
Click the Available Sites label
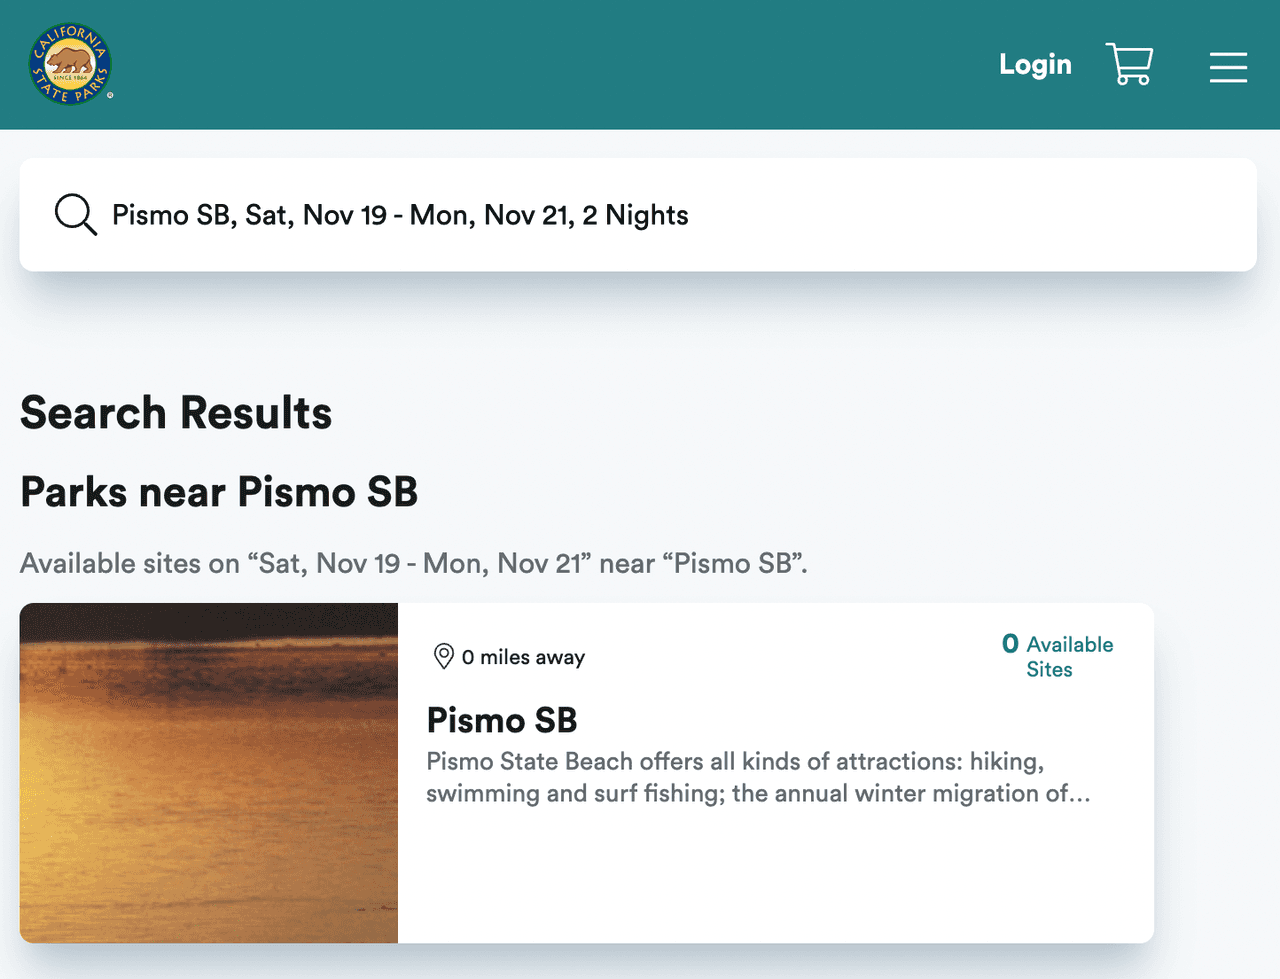[1069, 657]
